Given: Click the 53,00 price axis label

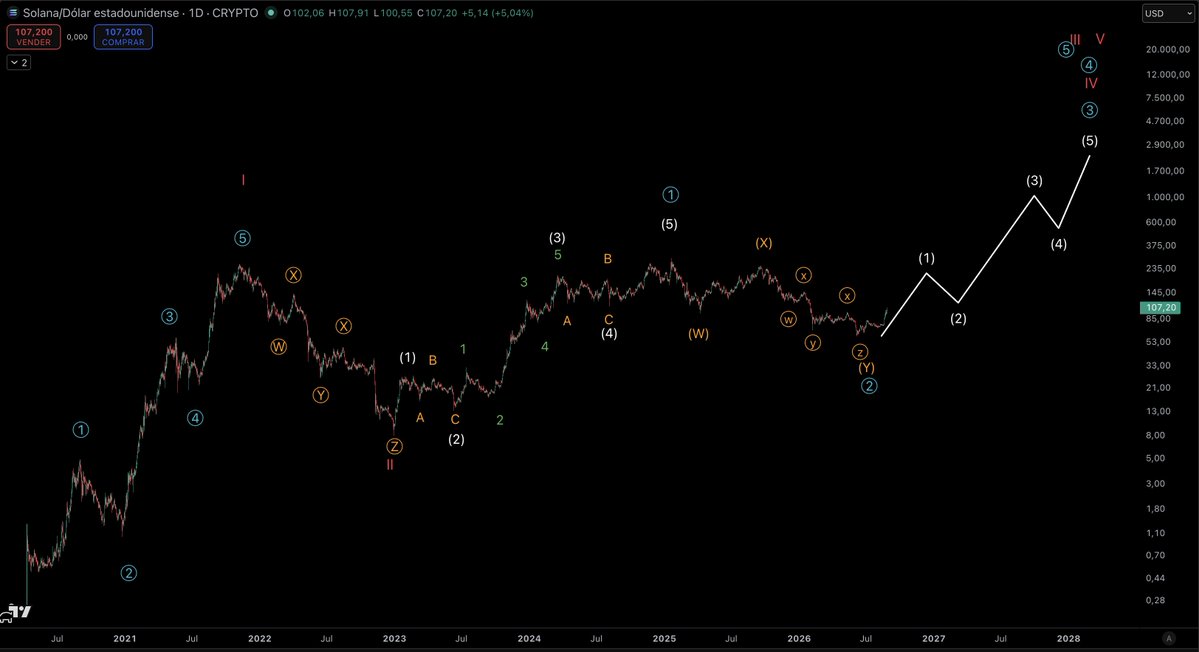Looking at the screenshot, I should 1159,342.
